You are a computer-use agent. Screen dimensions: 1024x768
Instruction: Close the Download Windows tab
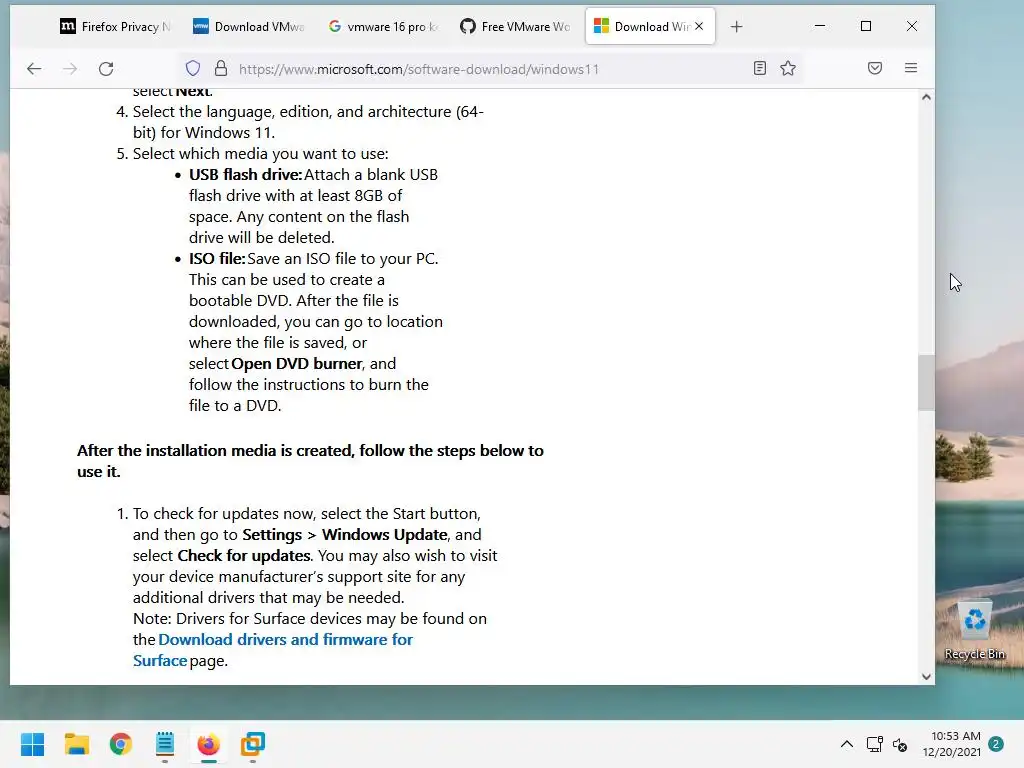coord(699,26)
